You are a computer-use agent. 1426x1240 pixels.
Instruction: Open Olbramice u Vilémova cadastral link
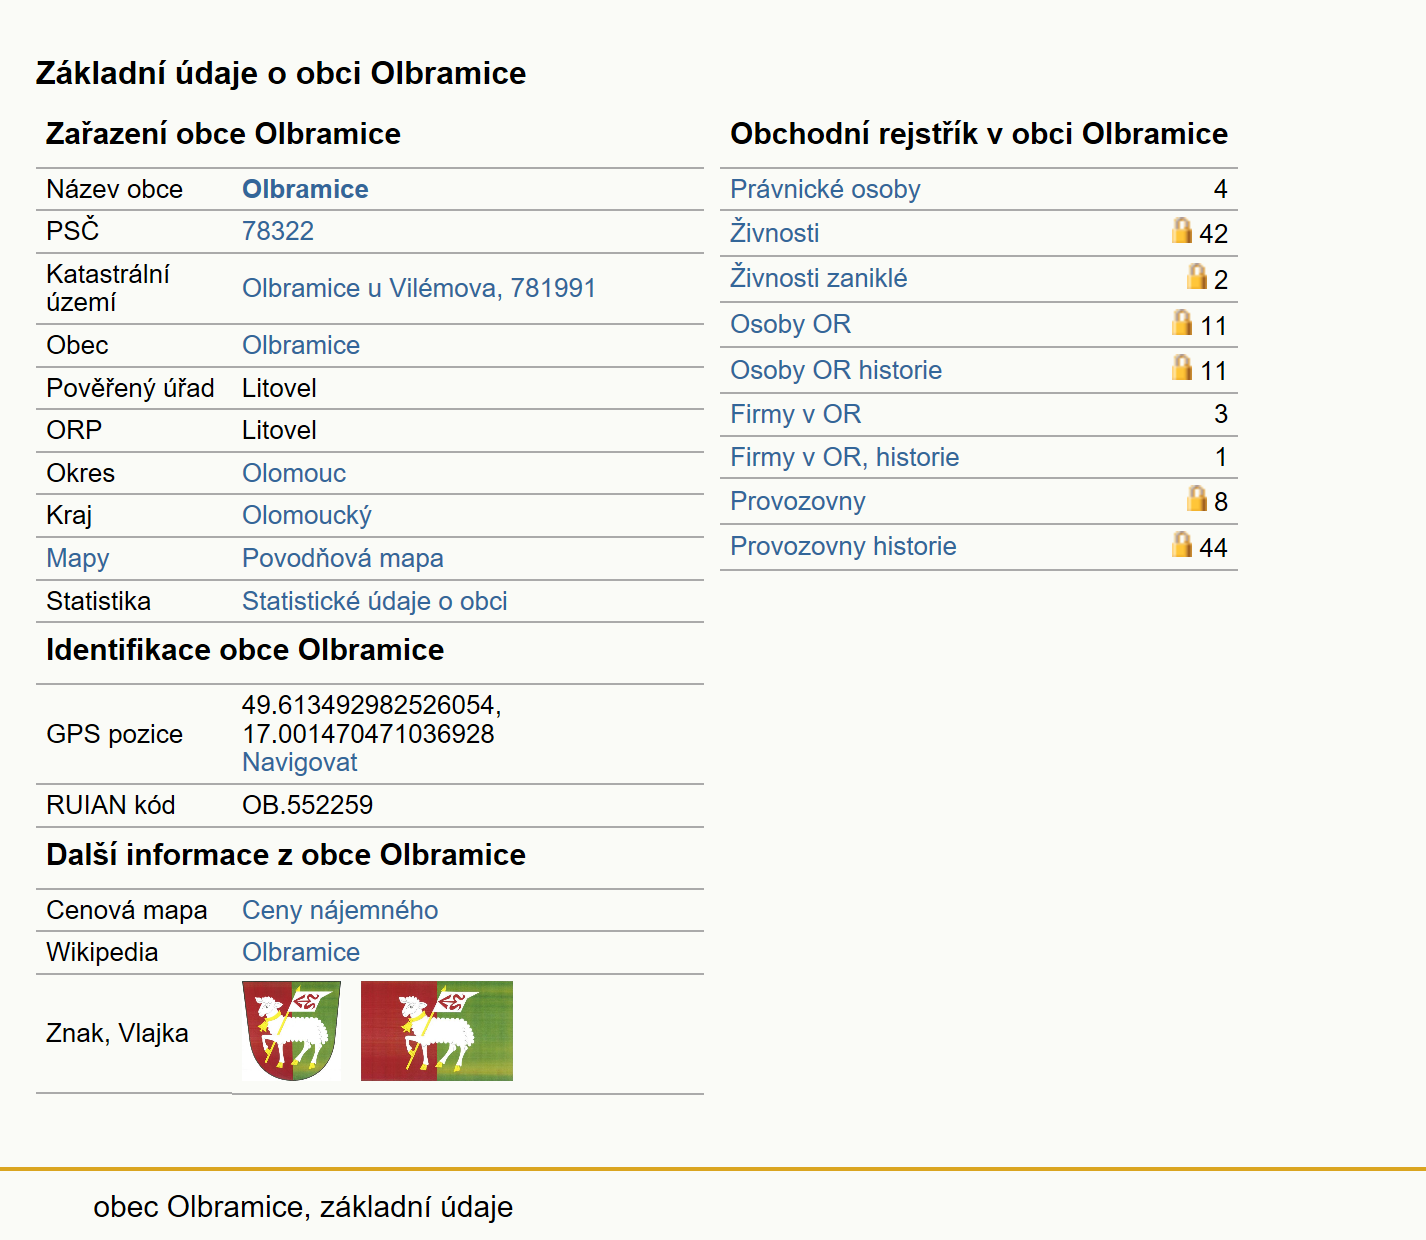pyautogui.click(x=419, y=288)
